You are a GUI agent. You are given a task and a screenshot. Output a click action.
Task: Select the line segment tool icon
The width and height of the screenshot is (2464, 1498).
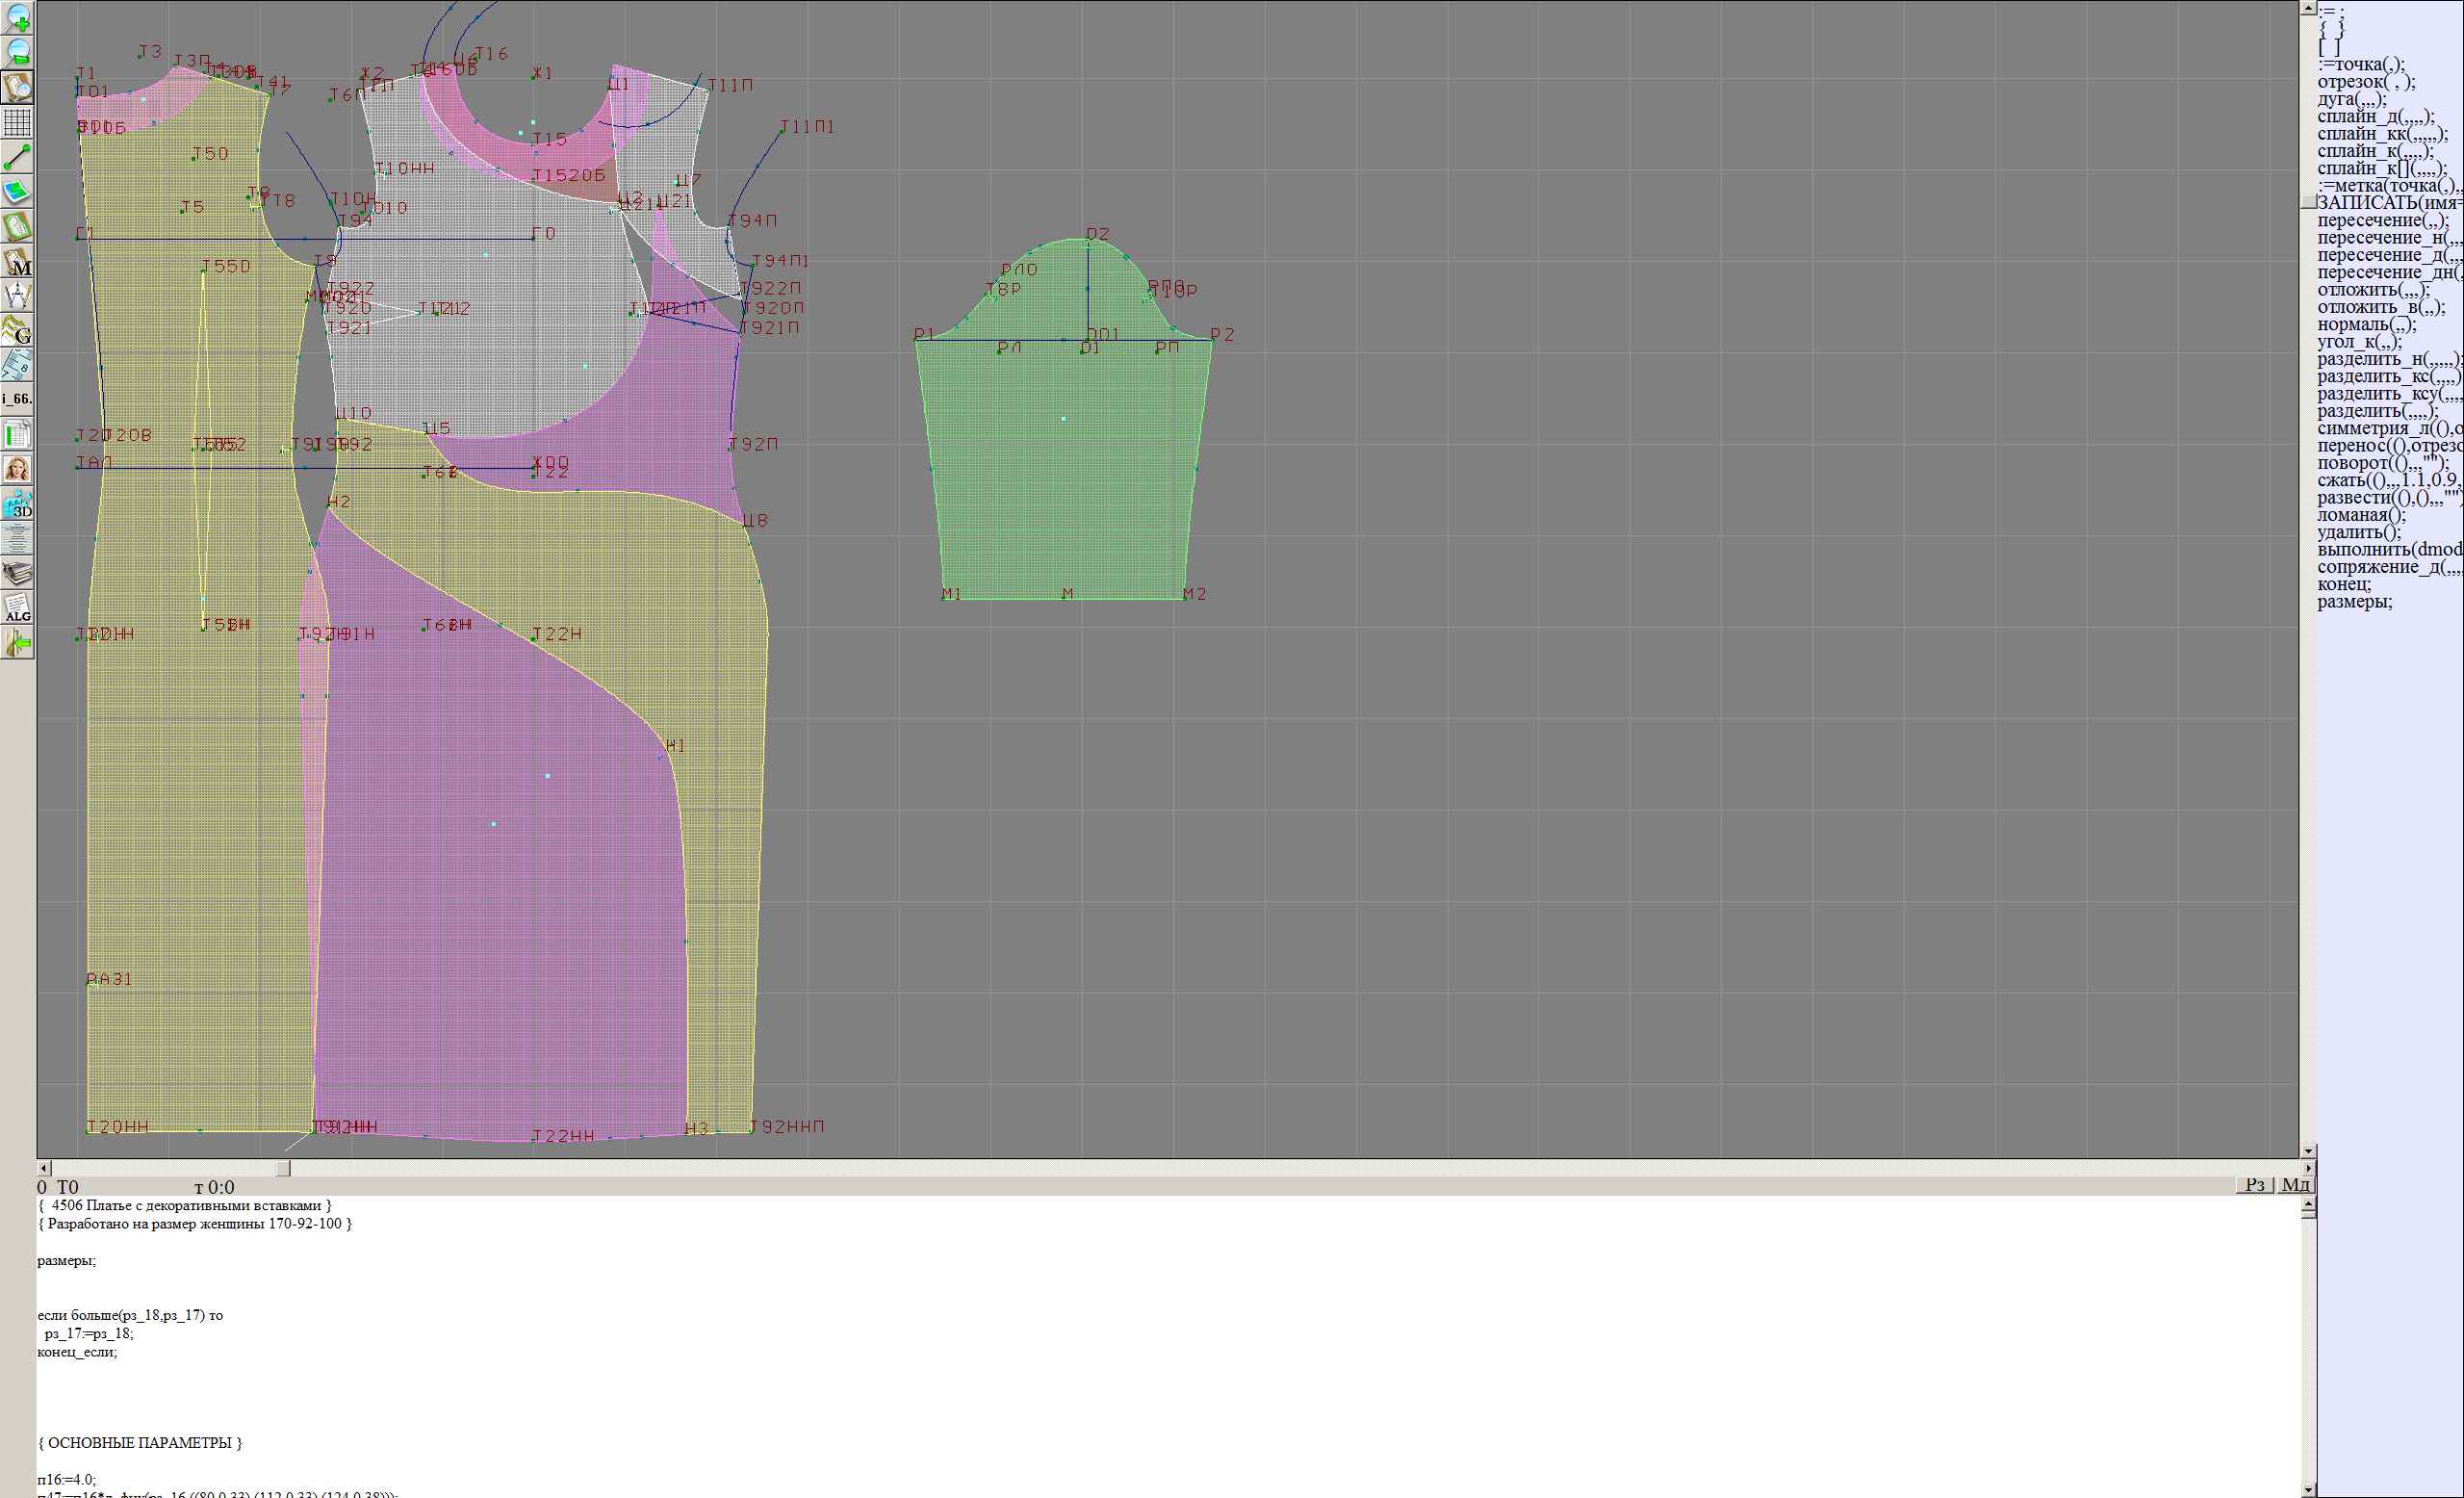[x=18, y=157]
